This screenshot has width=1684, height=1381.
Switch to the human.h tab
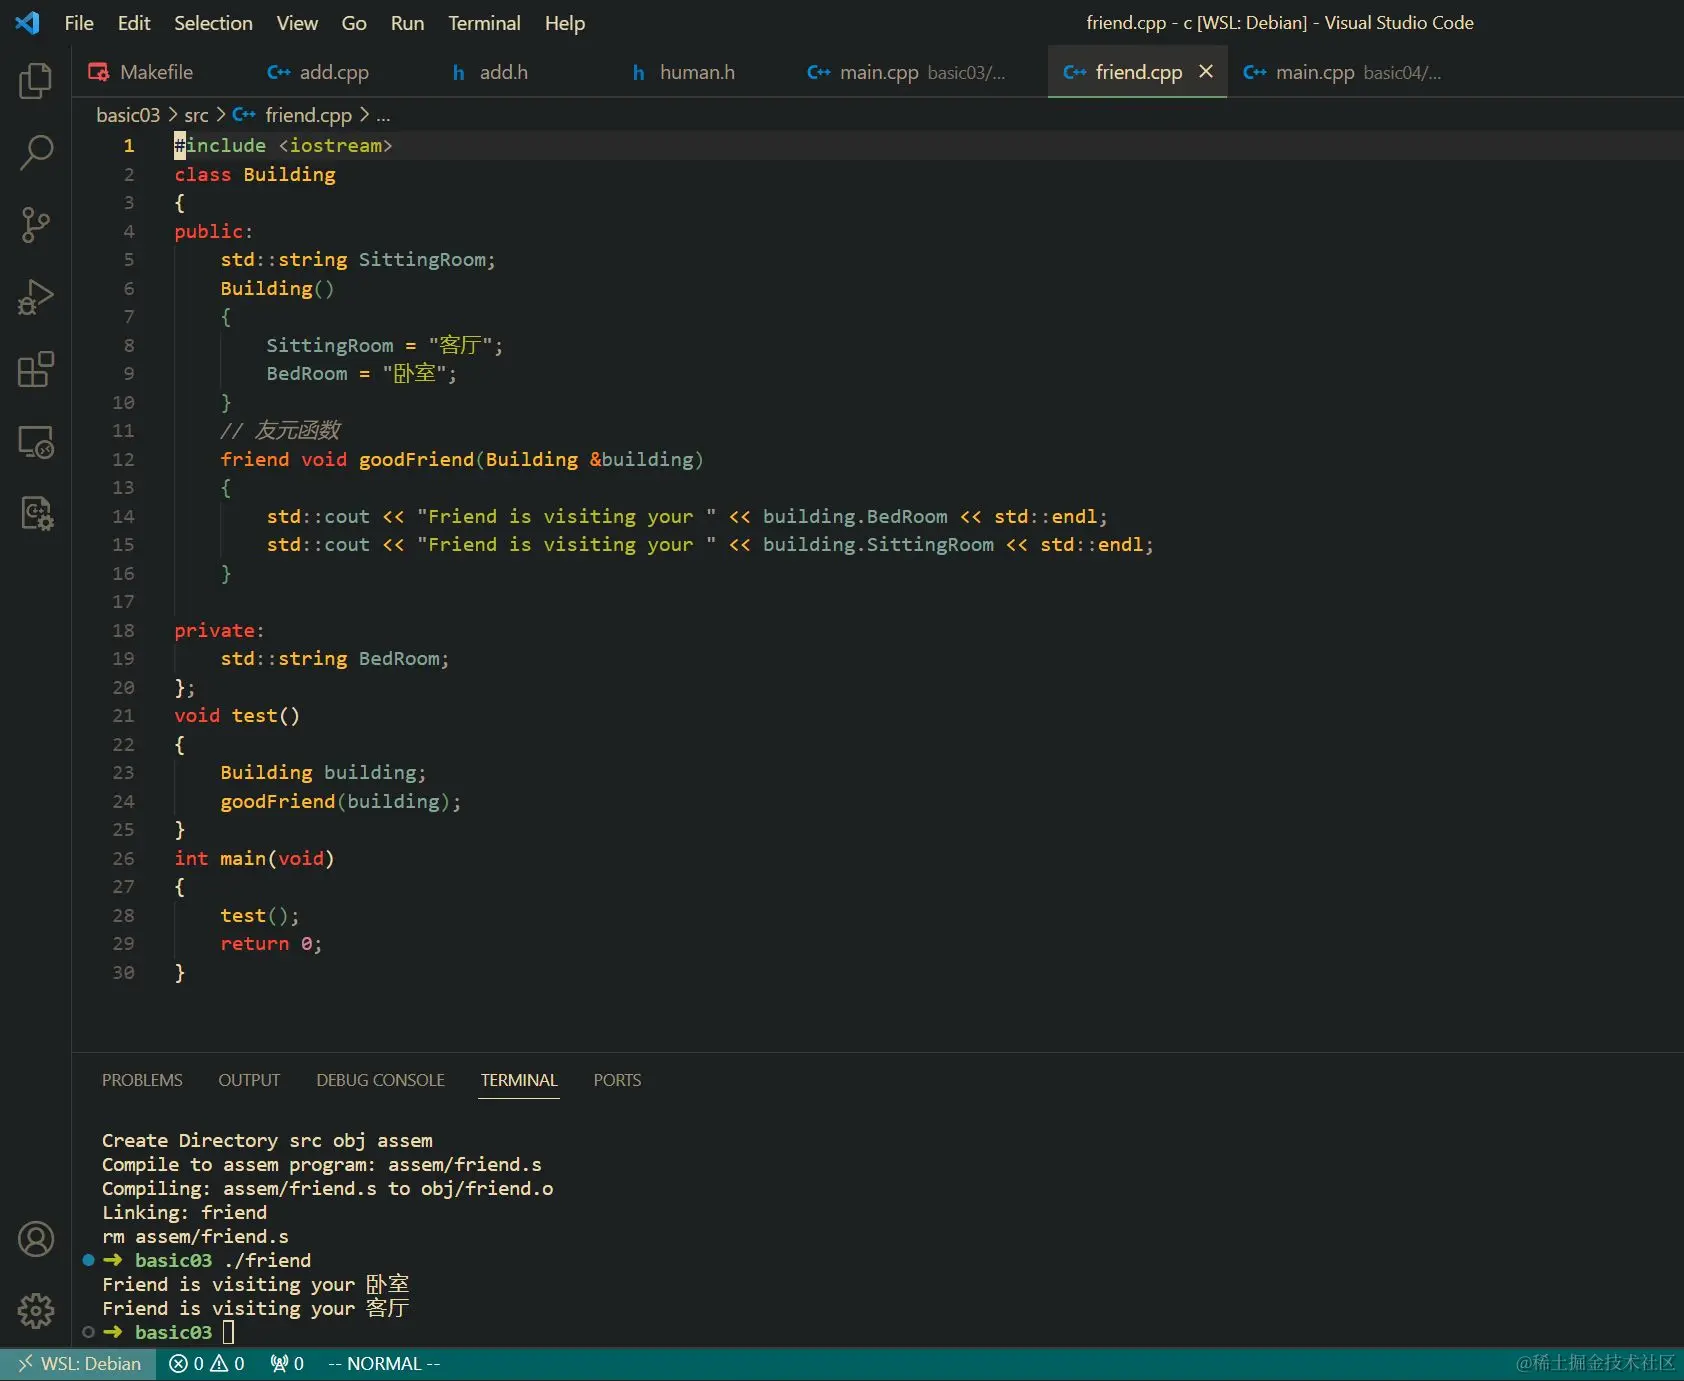(684, 72)
